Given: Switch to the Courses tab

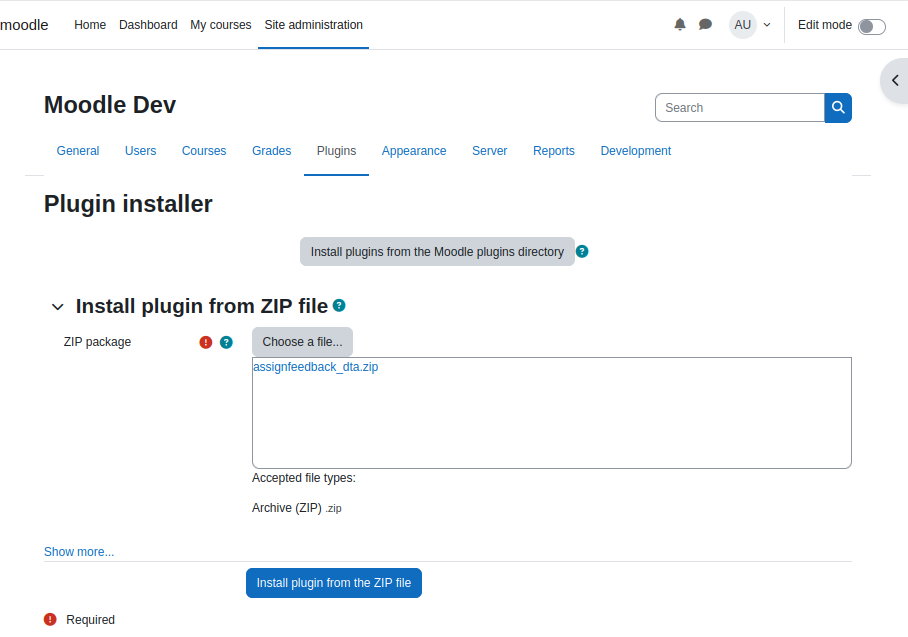Looking at the screenshot, I should (204, 151).
